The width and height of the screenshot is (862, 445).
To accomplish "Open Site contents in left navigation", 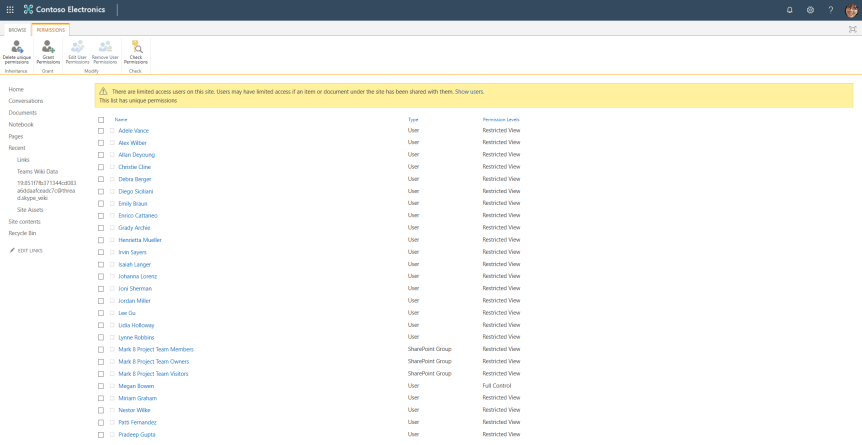I will (x=24, y=221).
